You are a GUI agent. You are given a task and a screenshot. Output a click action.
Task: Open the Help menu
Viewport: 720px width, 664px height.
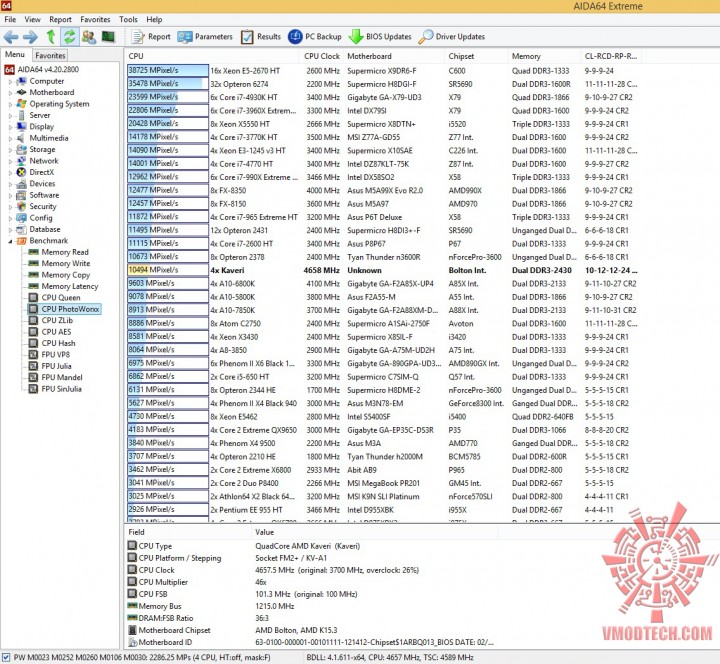154,19
